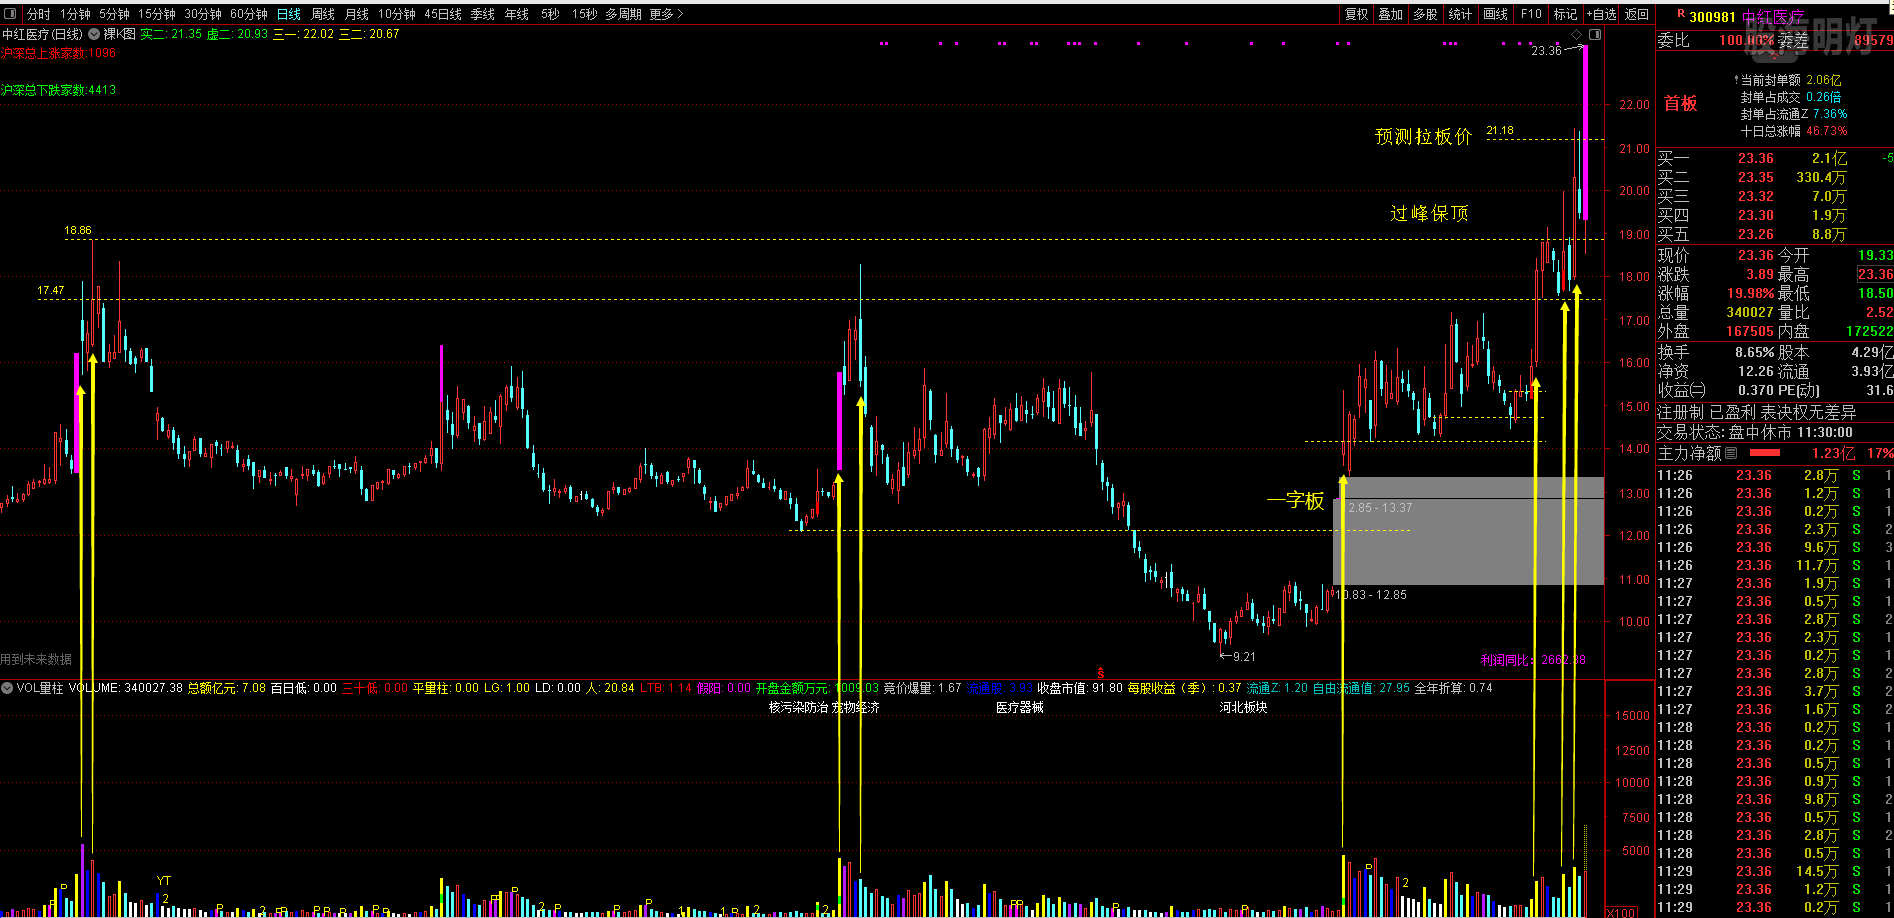This screenshot has height=918, width=1894.
Task: Click the 医疗器械 sector label
Action: click(1020, 707)
